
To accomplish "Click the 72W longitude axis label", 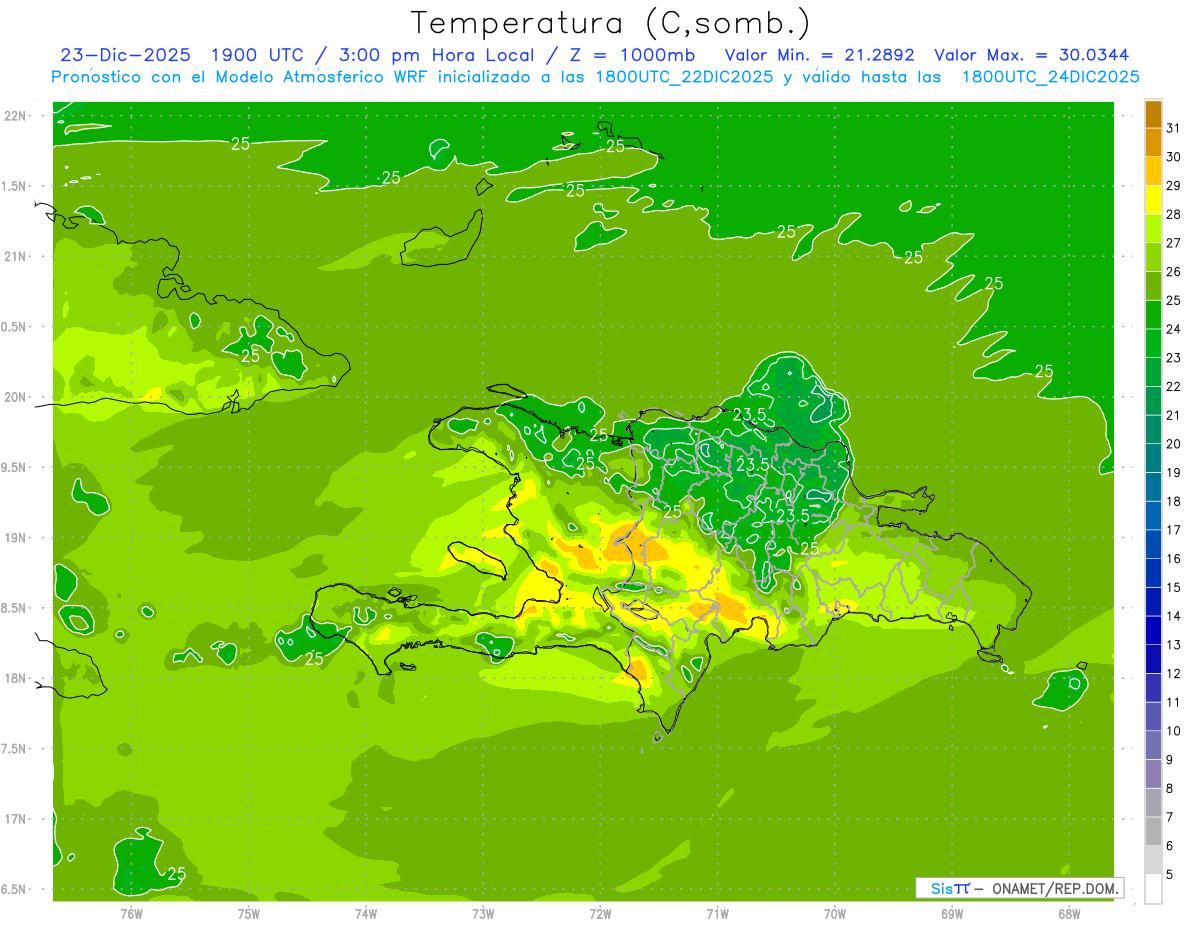I will click(x=600, y=912).
